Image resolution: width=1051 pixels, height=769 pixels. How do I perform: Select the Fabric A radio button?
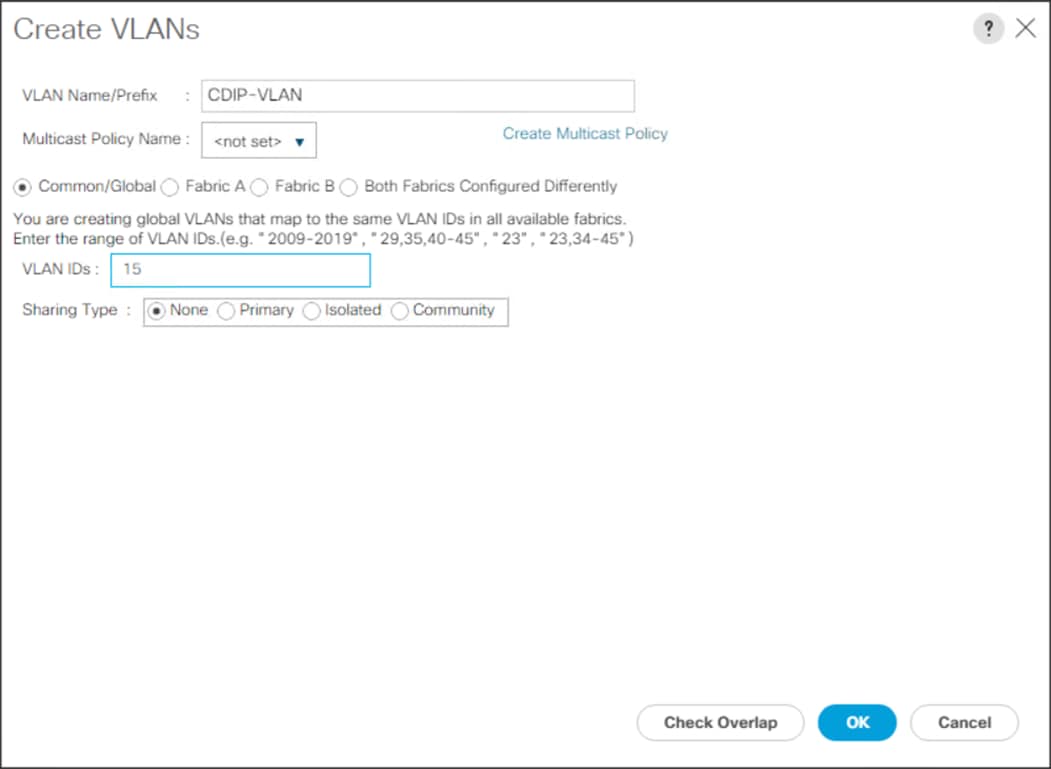pos(170,187)
